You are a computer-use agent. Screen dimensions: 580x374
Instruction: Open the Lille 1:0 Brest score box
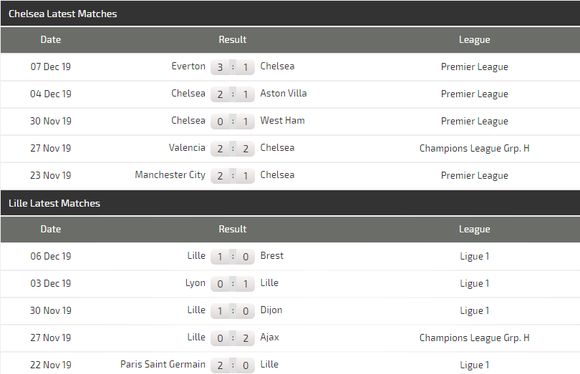pyautogui.click(x=233, y=257)
